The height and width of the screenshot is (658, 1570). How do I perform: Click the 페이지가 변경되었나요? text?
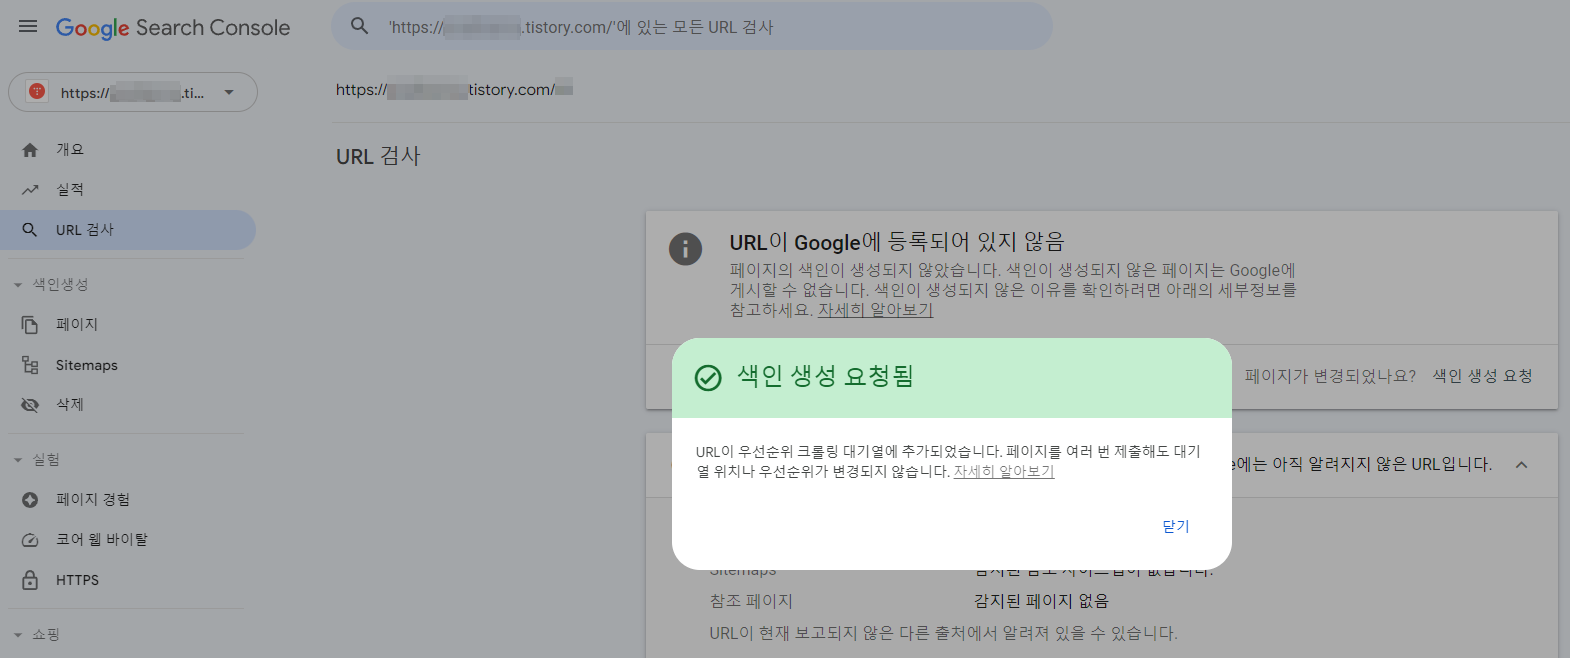tap(1330, 376)
